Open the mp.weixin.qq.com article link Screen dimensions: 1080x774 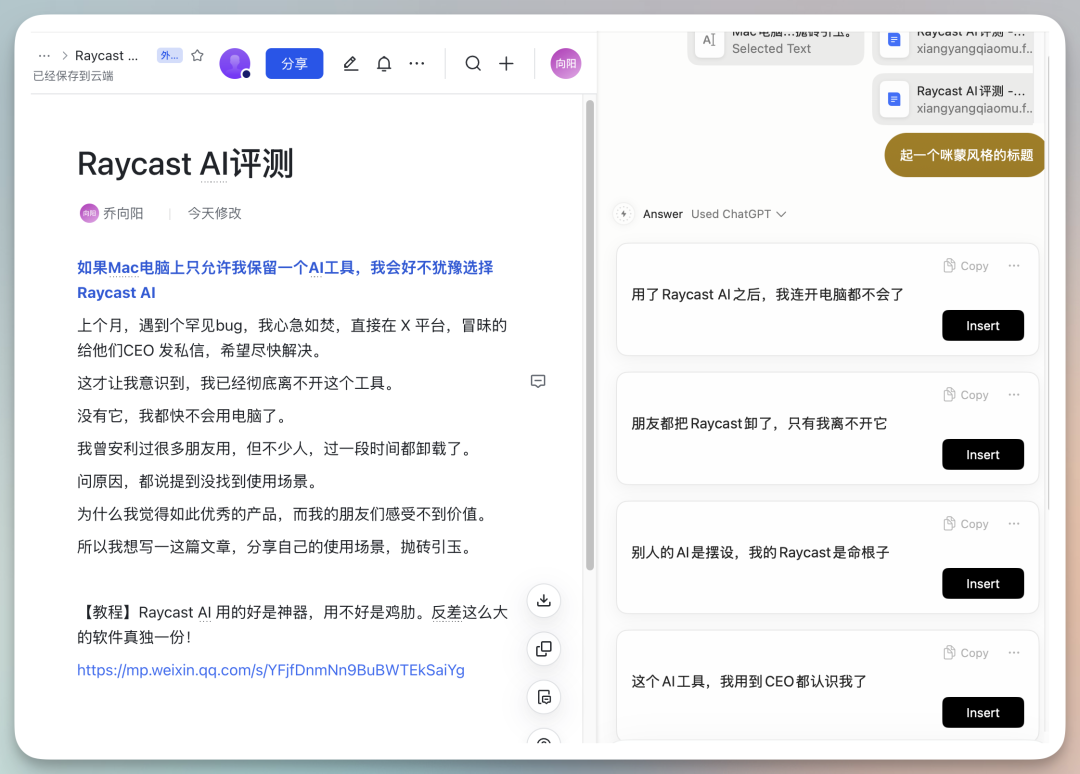tap(271, 670)
